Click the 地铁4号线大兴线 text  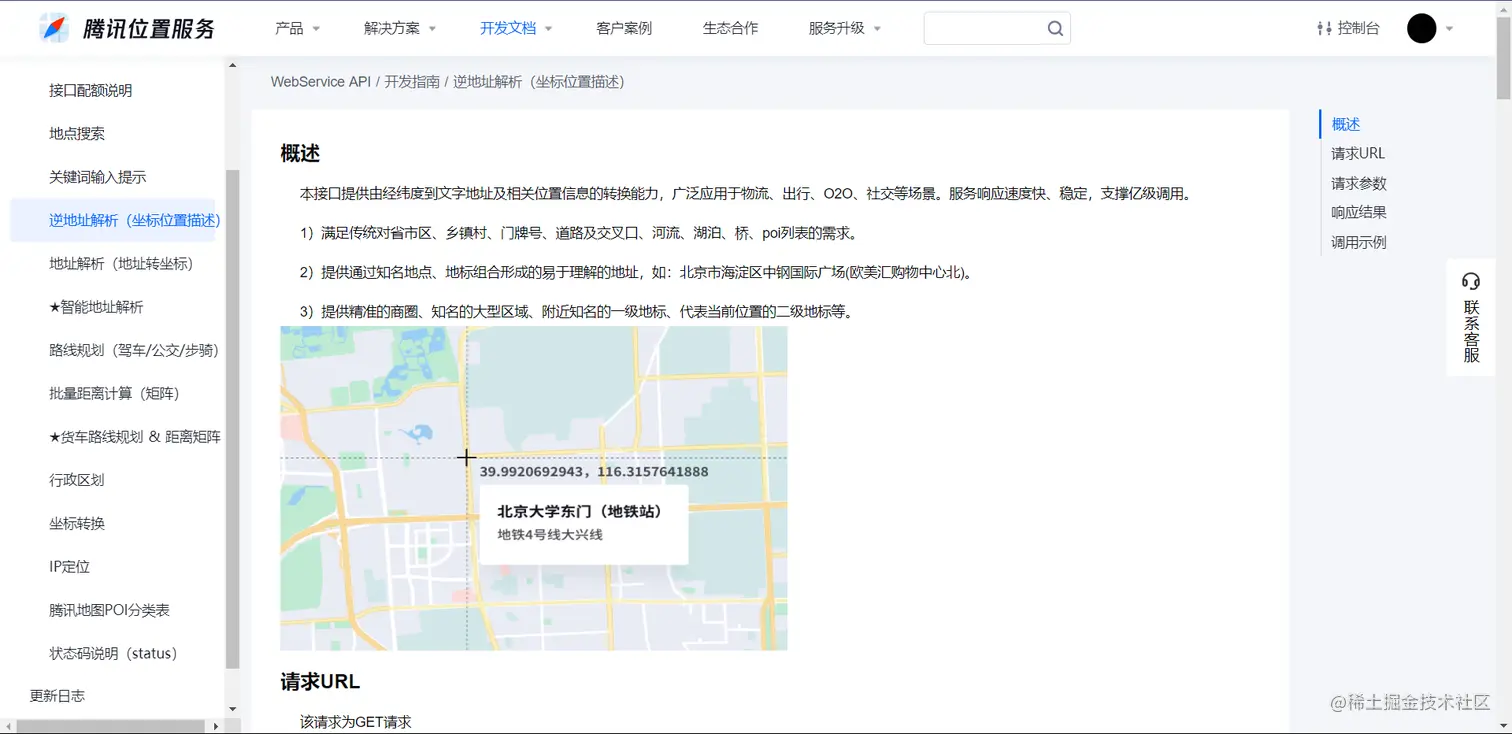click(550, 535)
